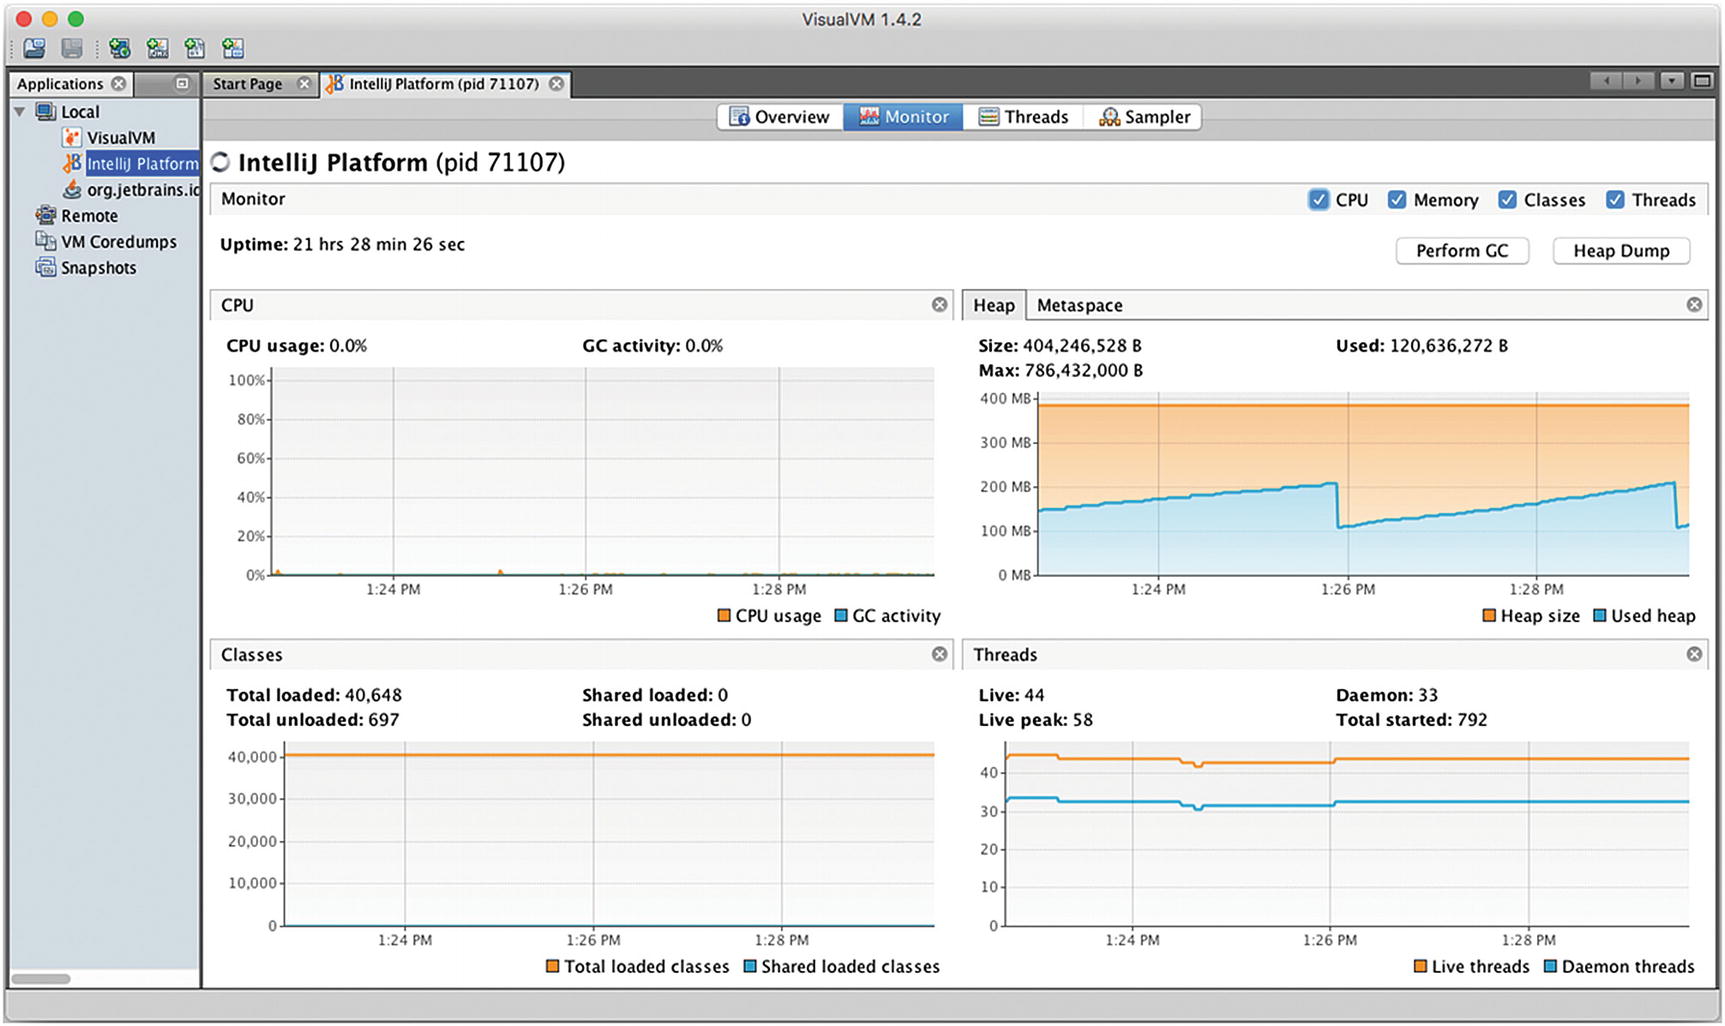Click the GC activity legend swatch

[841, 616]
